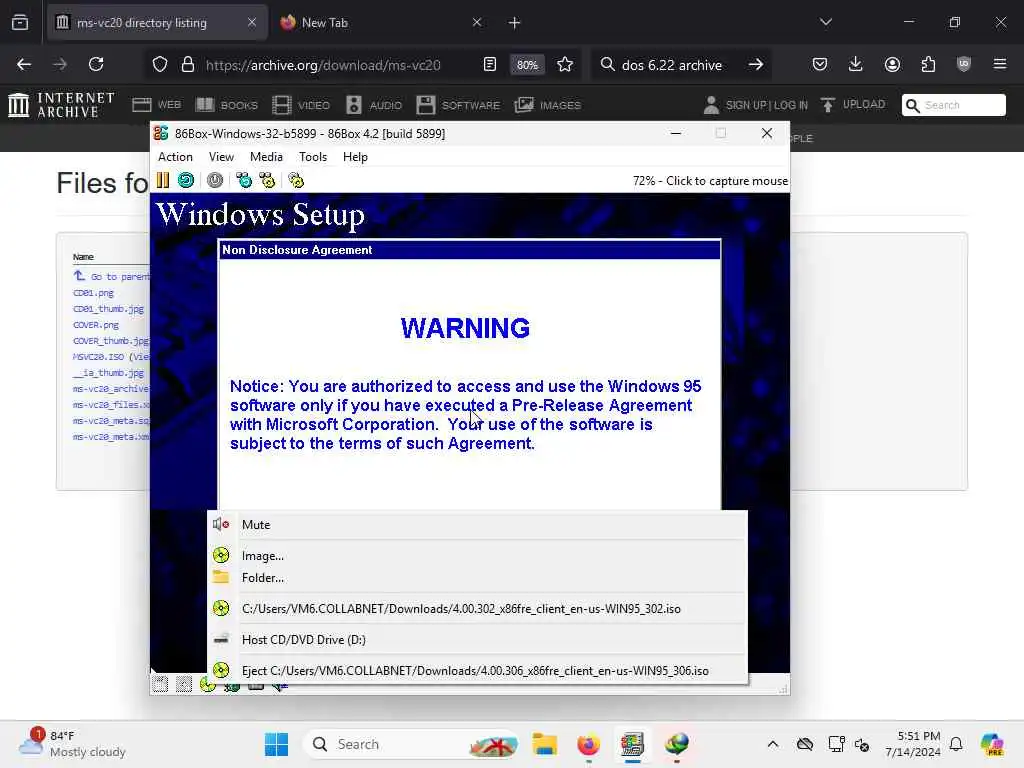Click the 72% capture mouse status text
This screenshot has height=768, width=1024.
(x=710, y=181)
